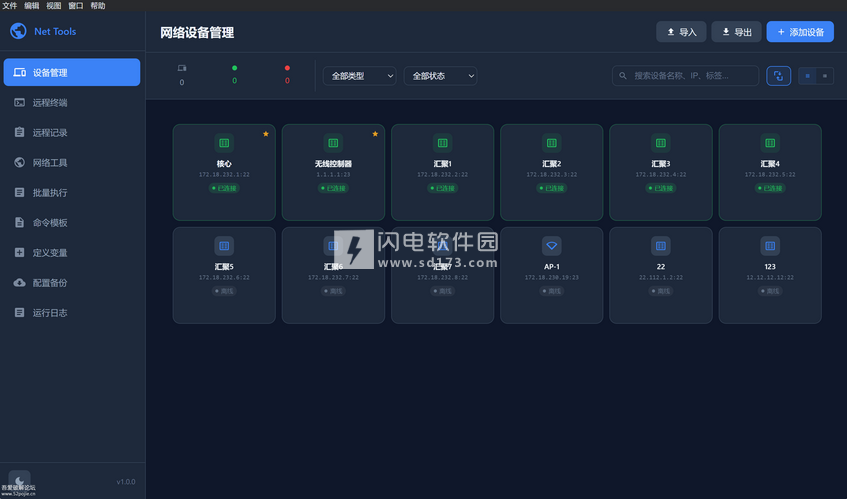
Task: Open the 视图 menu in menu bar
Action: point(53,5)
